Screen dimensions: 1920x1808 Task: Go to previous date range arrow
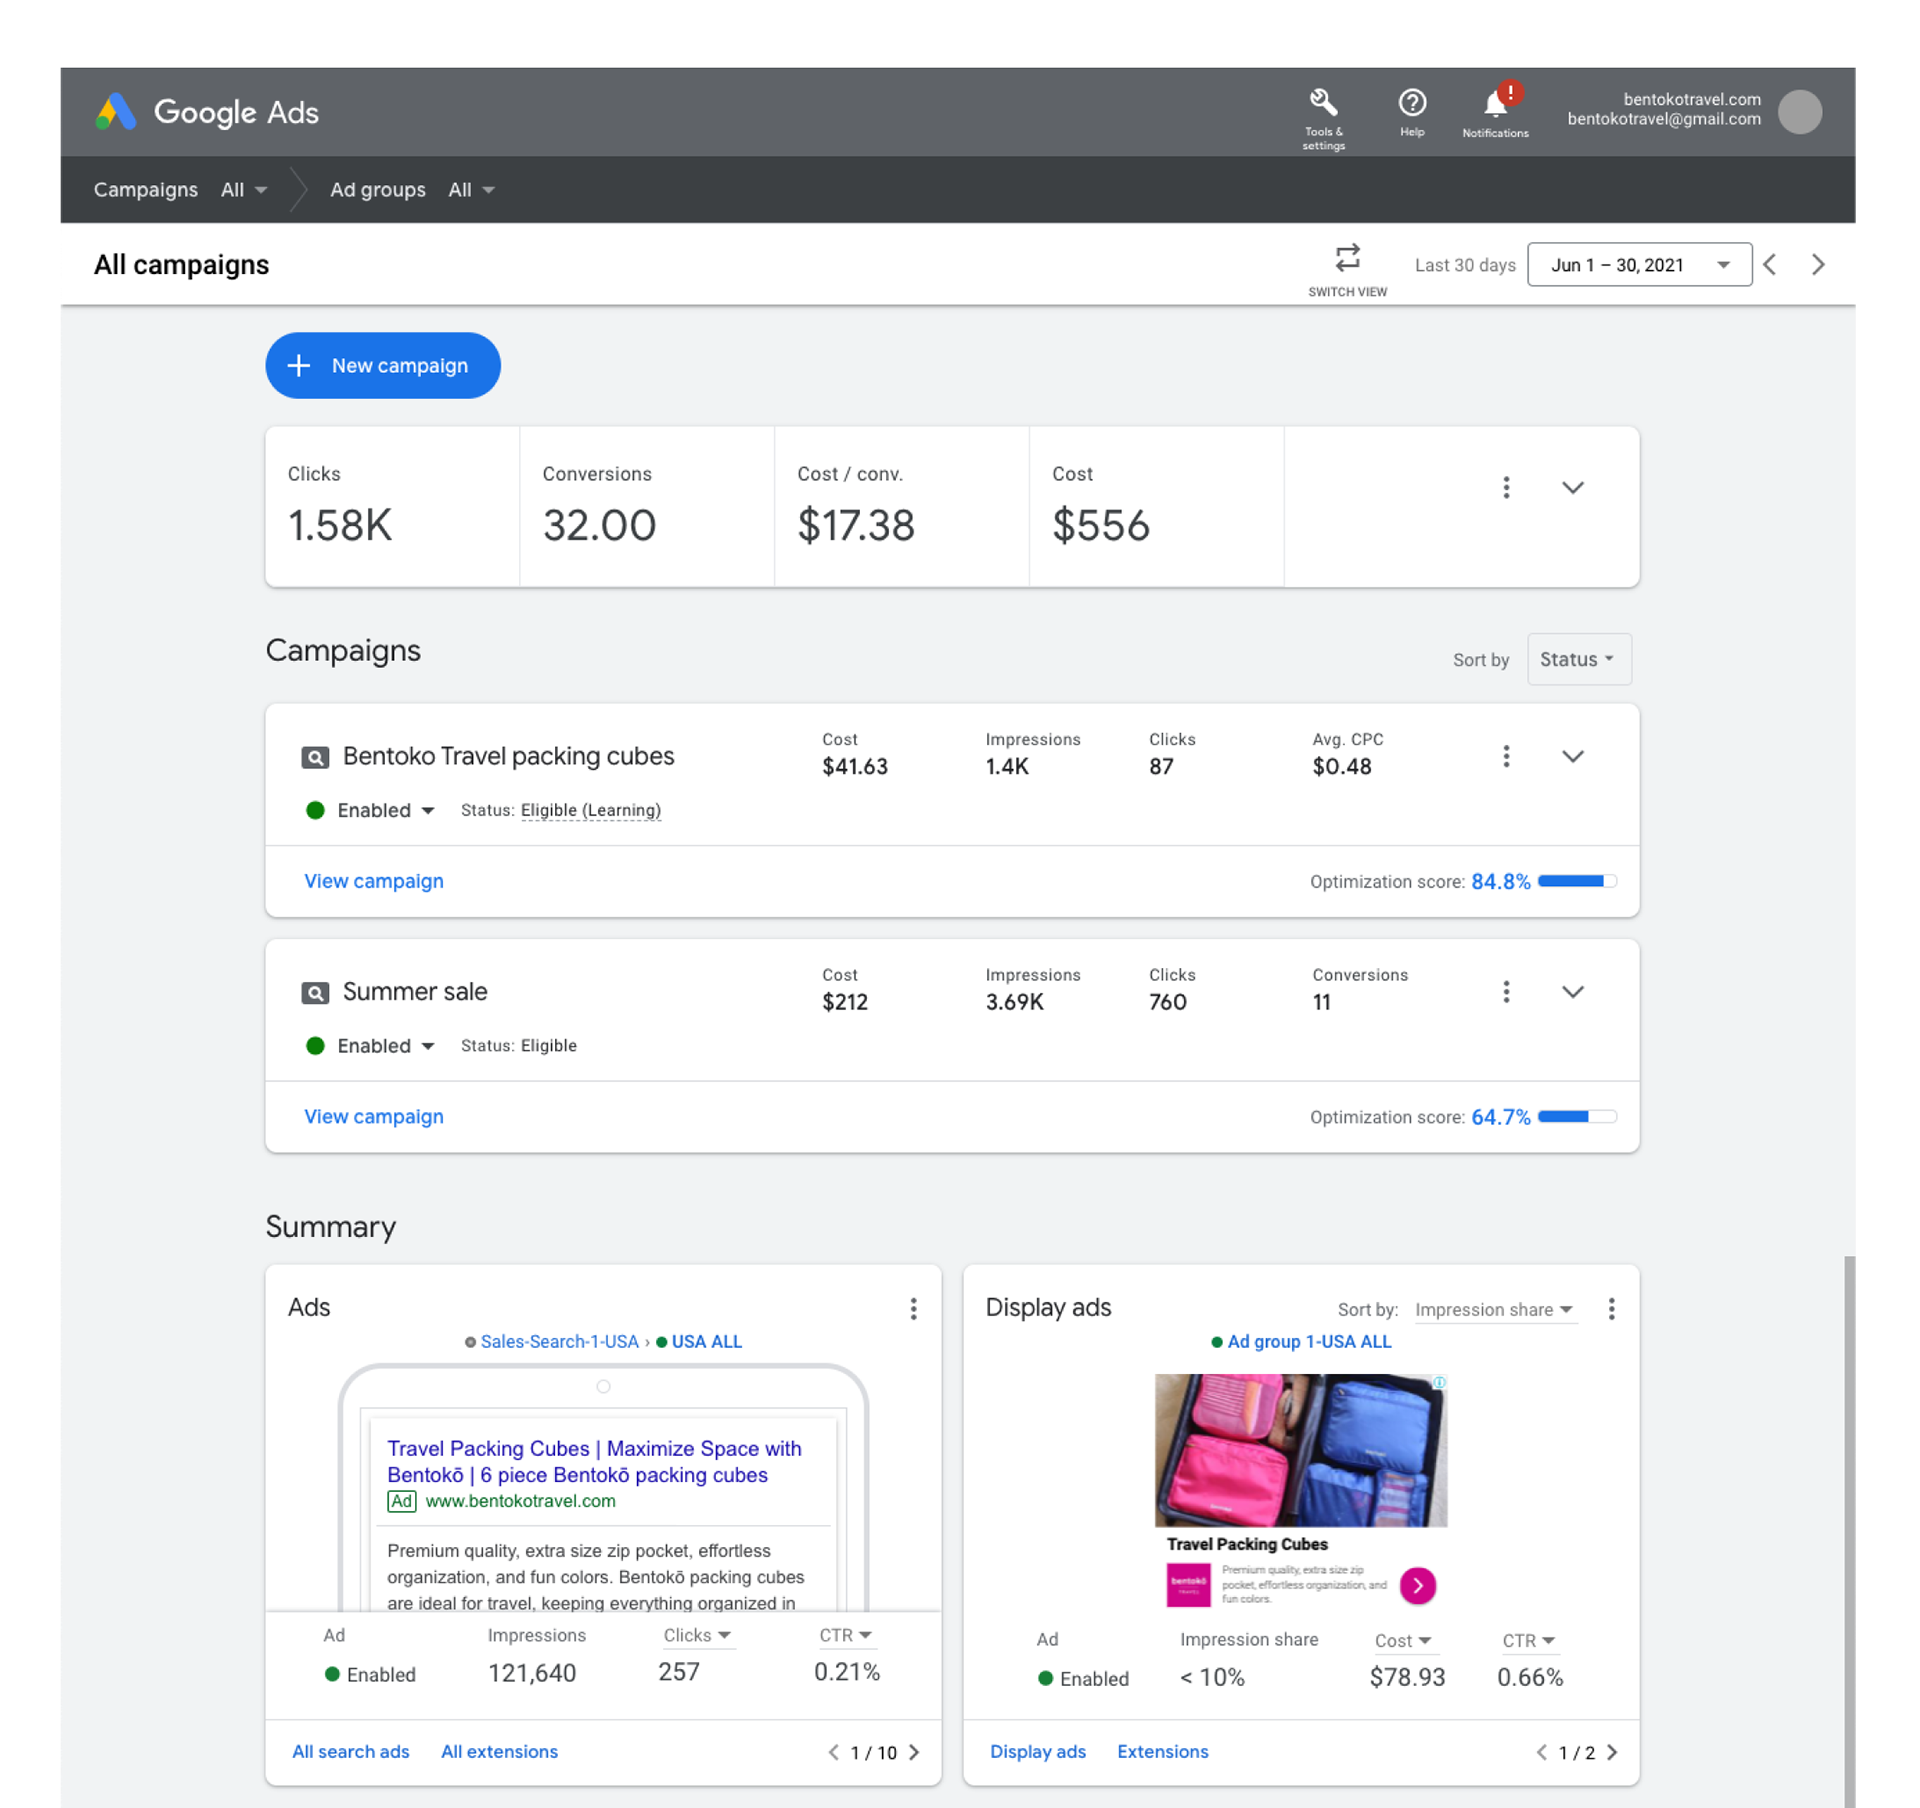(1771, 265)
